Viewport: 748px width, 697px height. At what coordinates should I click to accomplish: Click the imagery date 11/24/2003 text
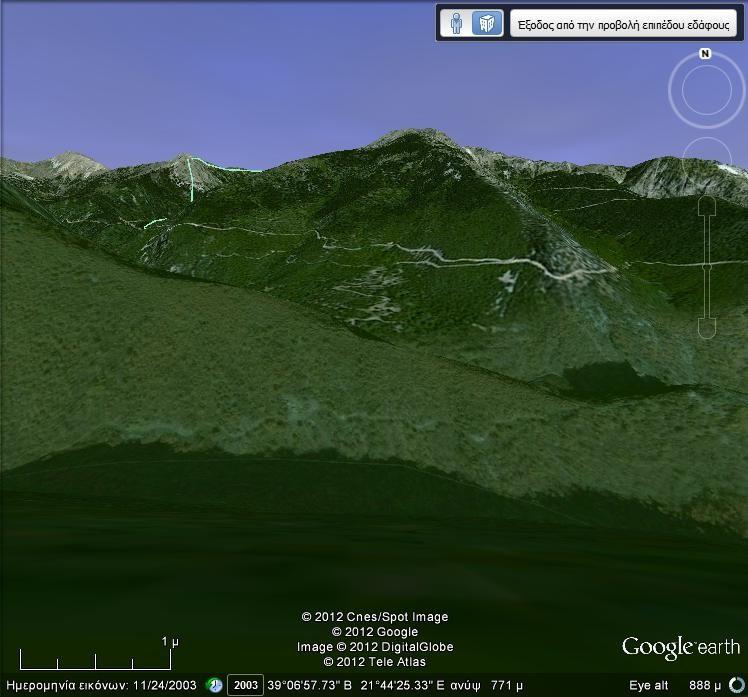click(x=165, y=686)
